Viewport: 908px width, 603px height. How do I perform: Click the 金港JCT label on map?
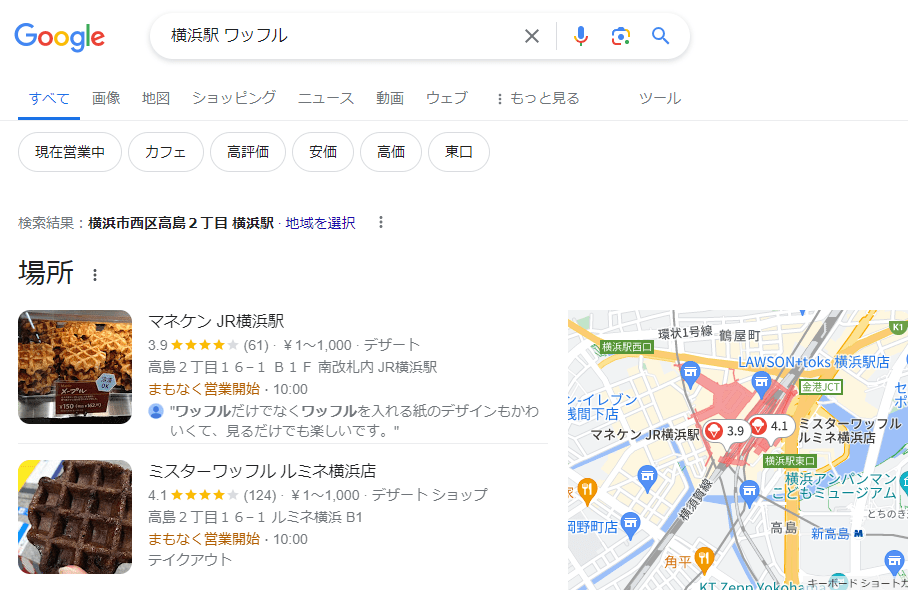click(x=821, y=386)
